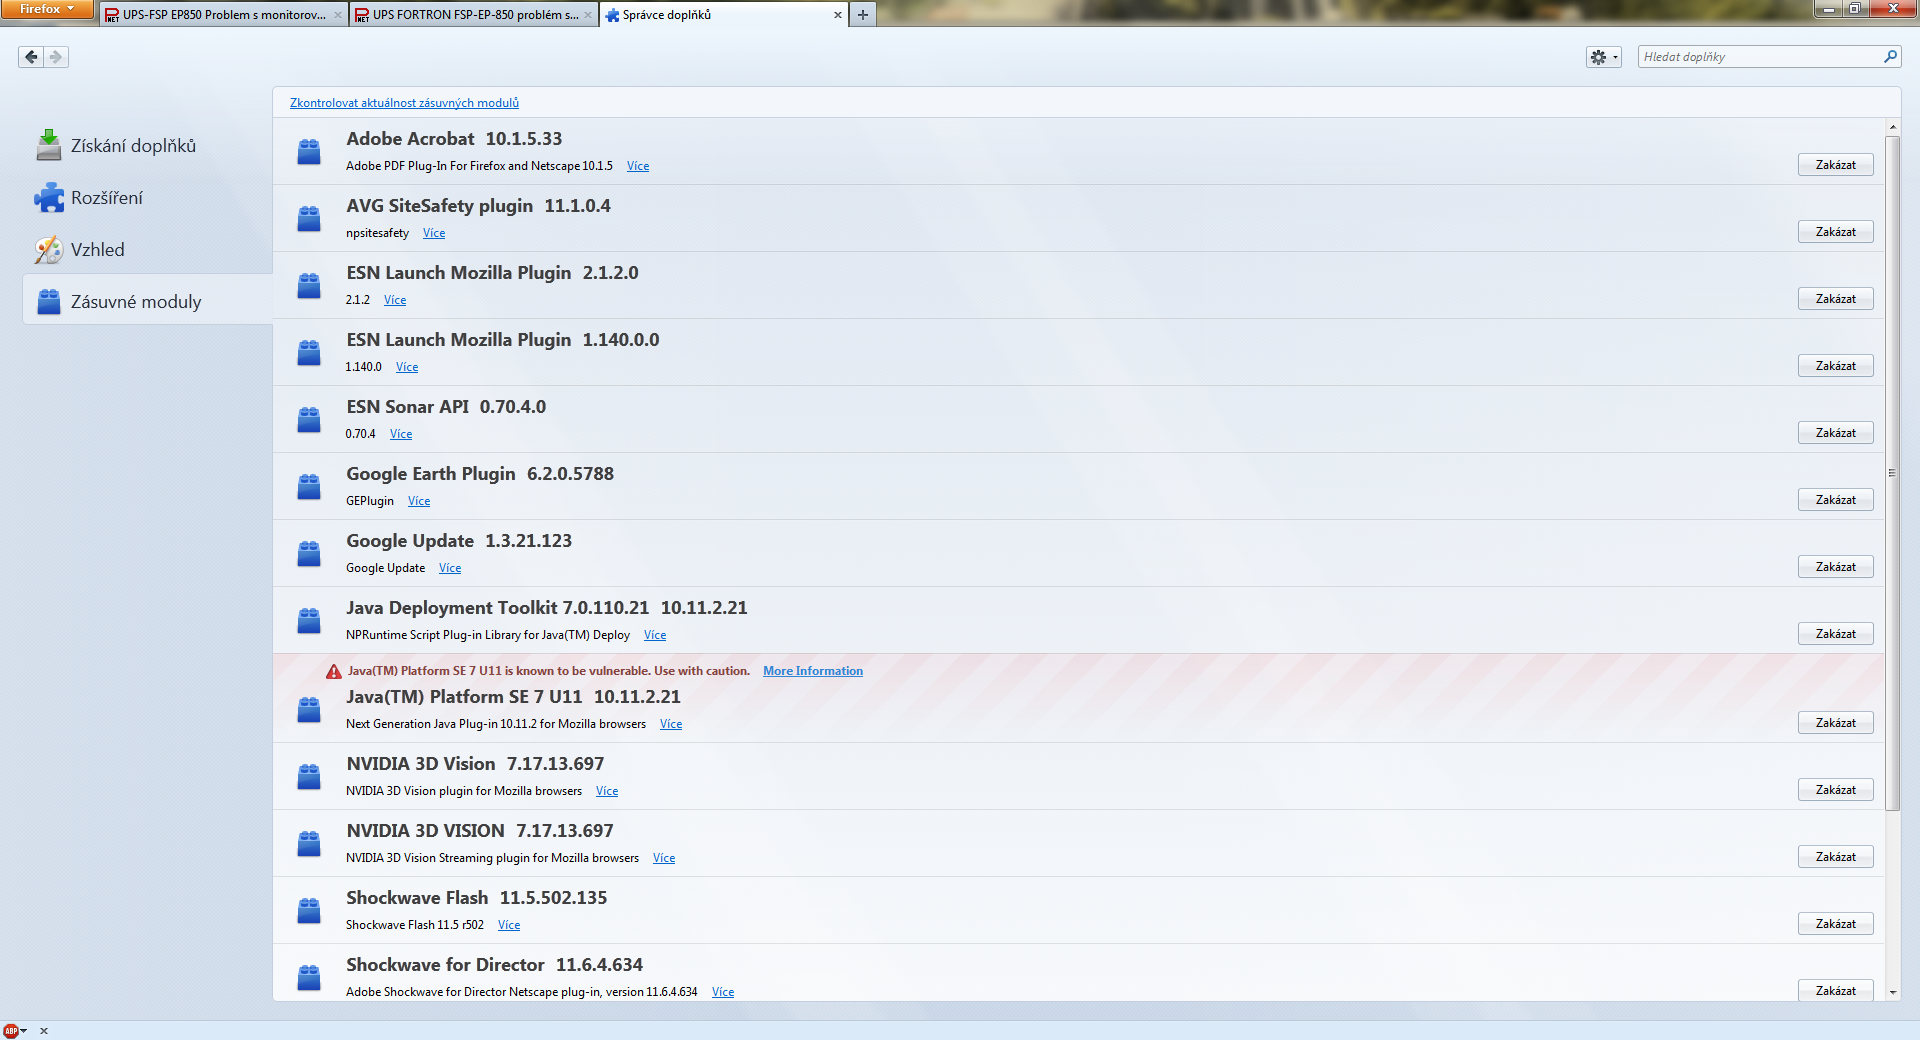The height and width of the screenshot is (1040, 1920).
Task: Click NVIDIA 3D VISION streaming plugin icon
Action: (x=309, y=843)
